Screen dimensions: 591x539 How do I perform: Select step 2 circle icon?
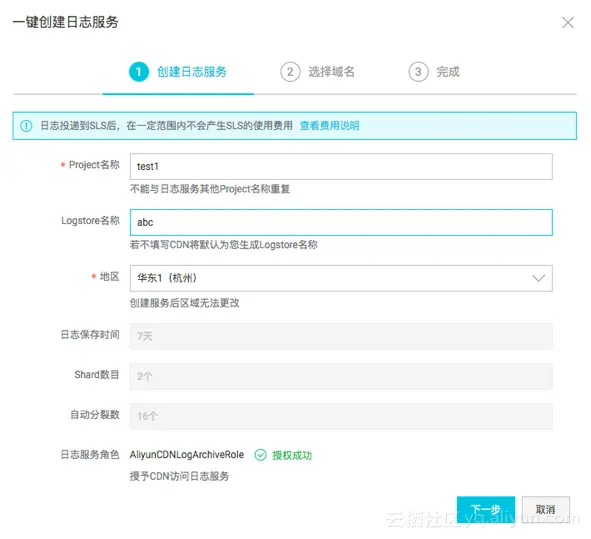290,72
